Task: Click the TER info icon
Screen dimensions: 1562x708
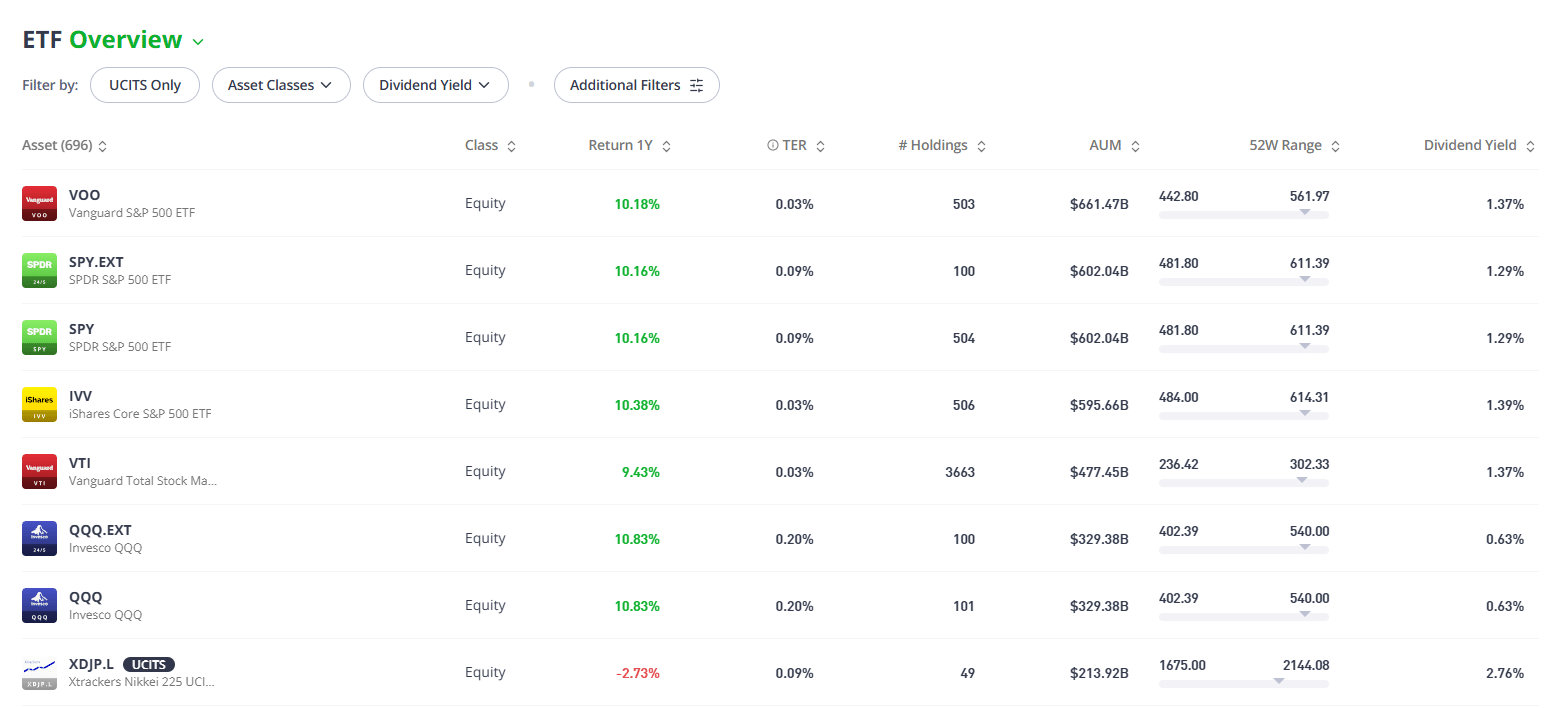Action: [x=772, y=146]
